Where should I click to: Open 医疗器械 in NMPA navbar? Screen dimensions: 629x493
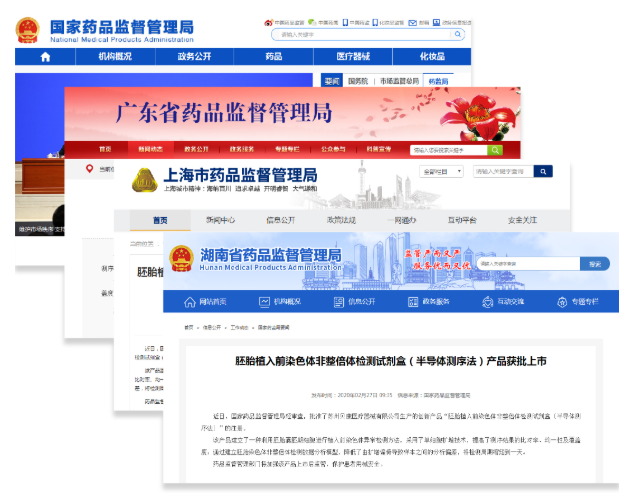pyautogui.click(x=353, y=57)
